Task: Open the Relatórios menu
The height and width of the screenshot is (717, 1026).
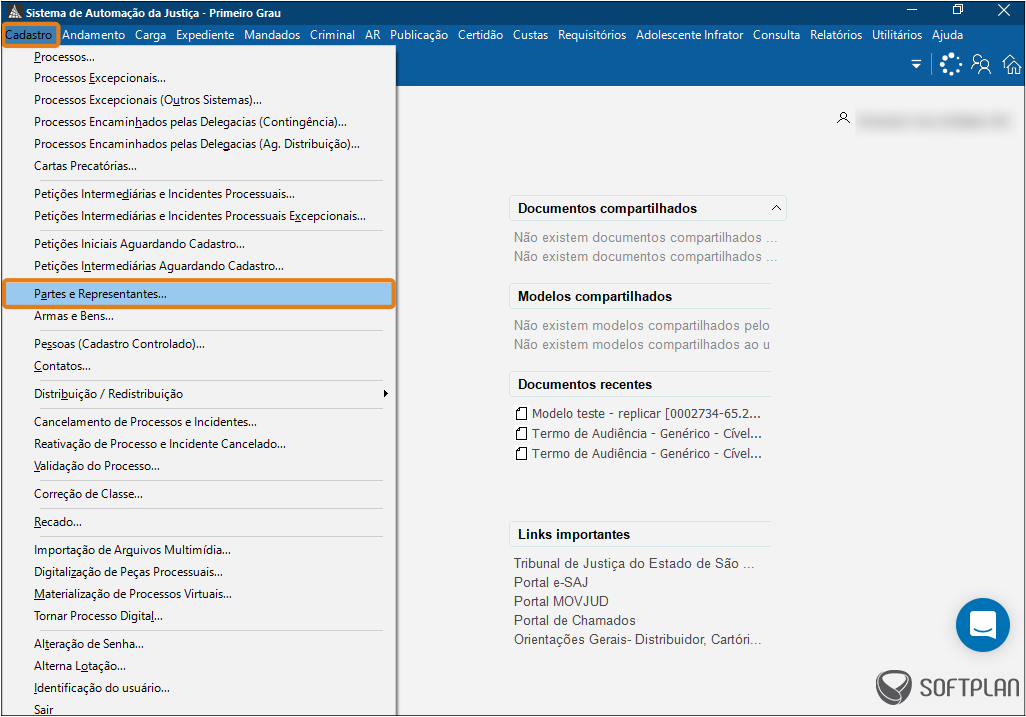Action: tap(836, 35)
